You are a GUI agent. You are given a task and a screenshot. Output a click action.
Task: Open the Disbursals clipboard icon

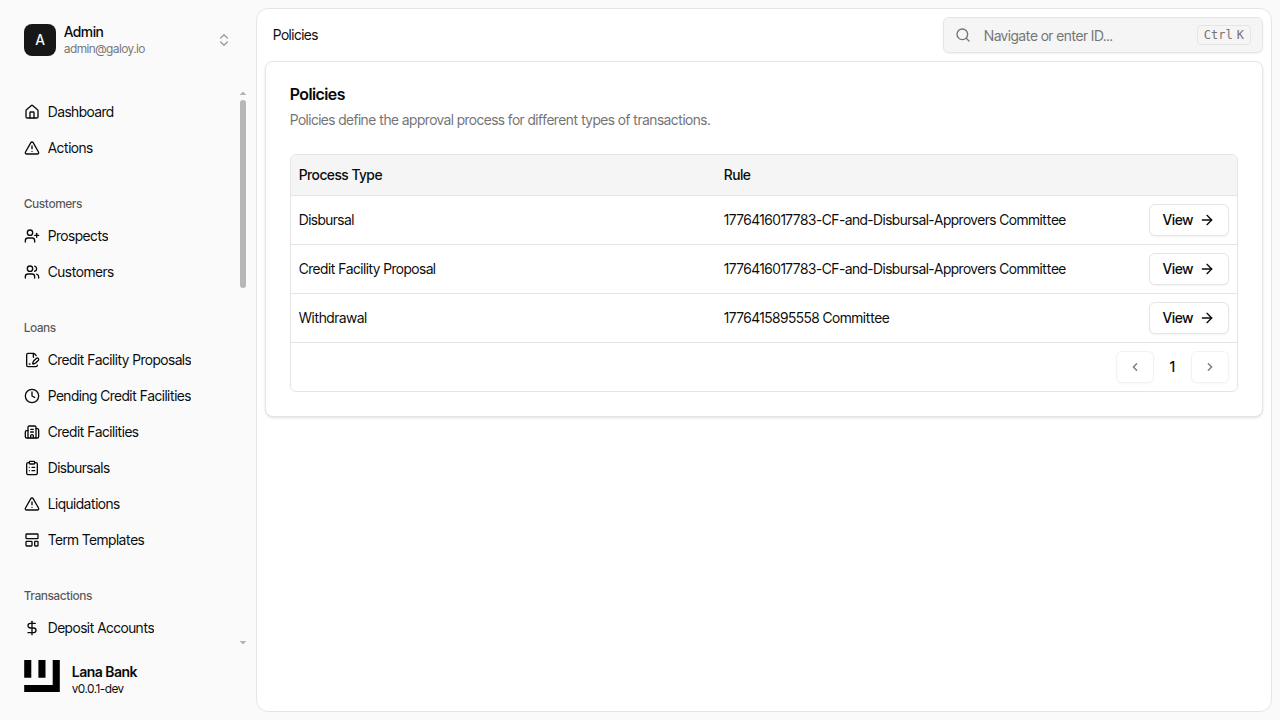(x=31, y=467)
